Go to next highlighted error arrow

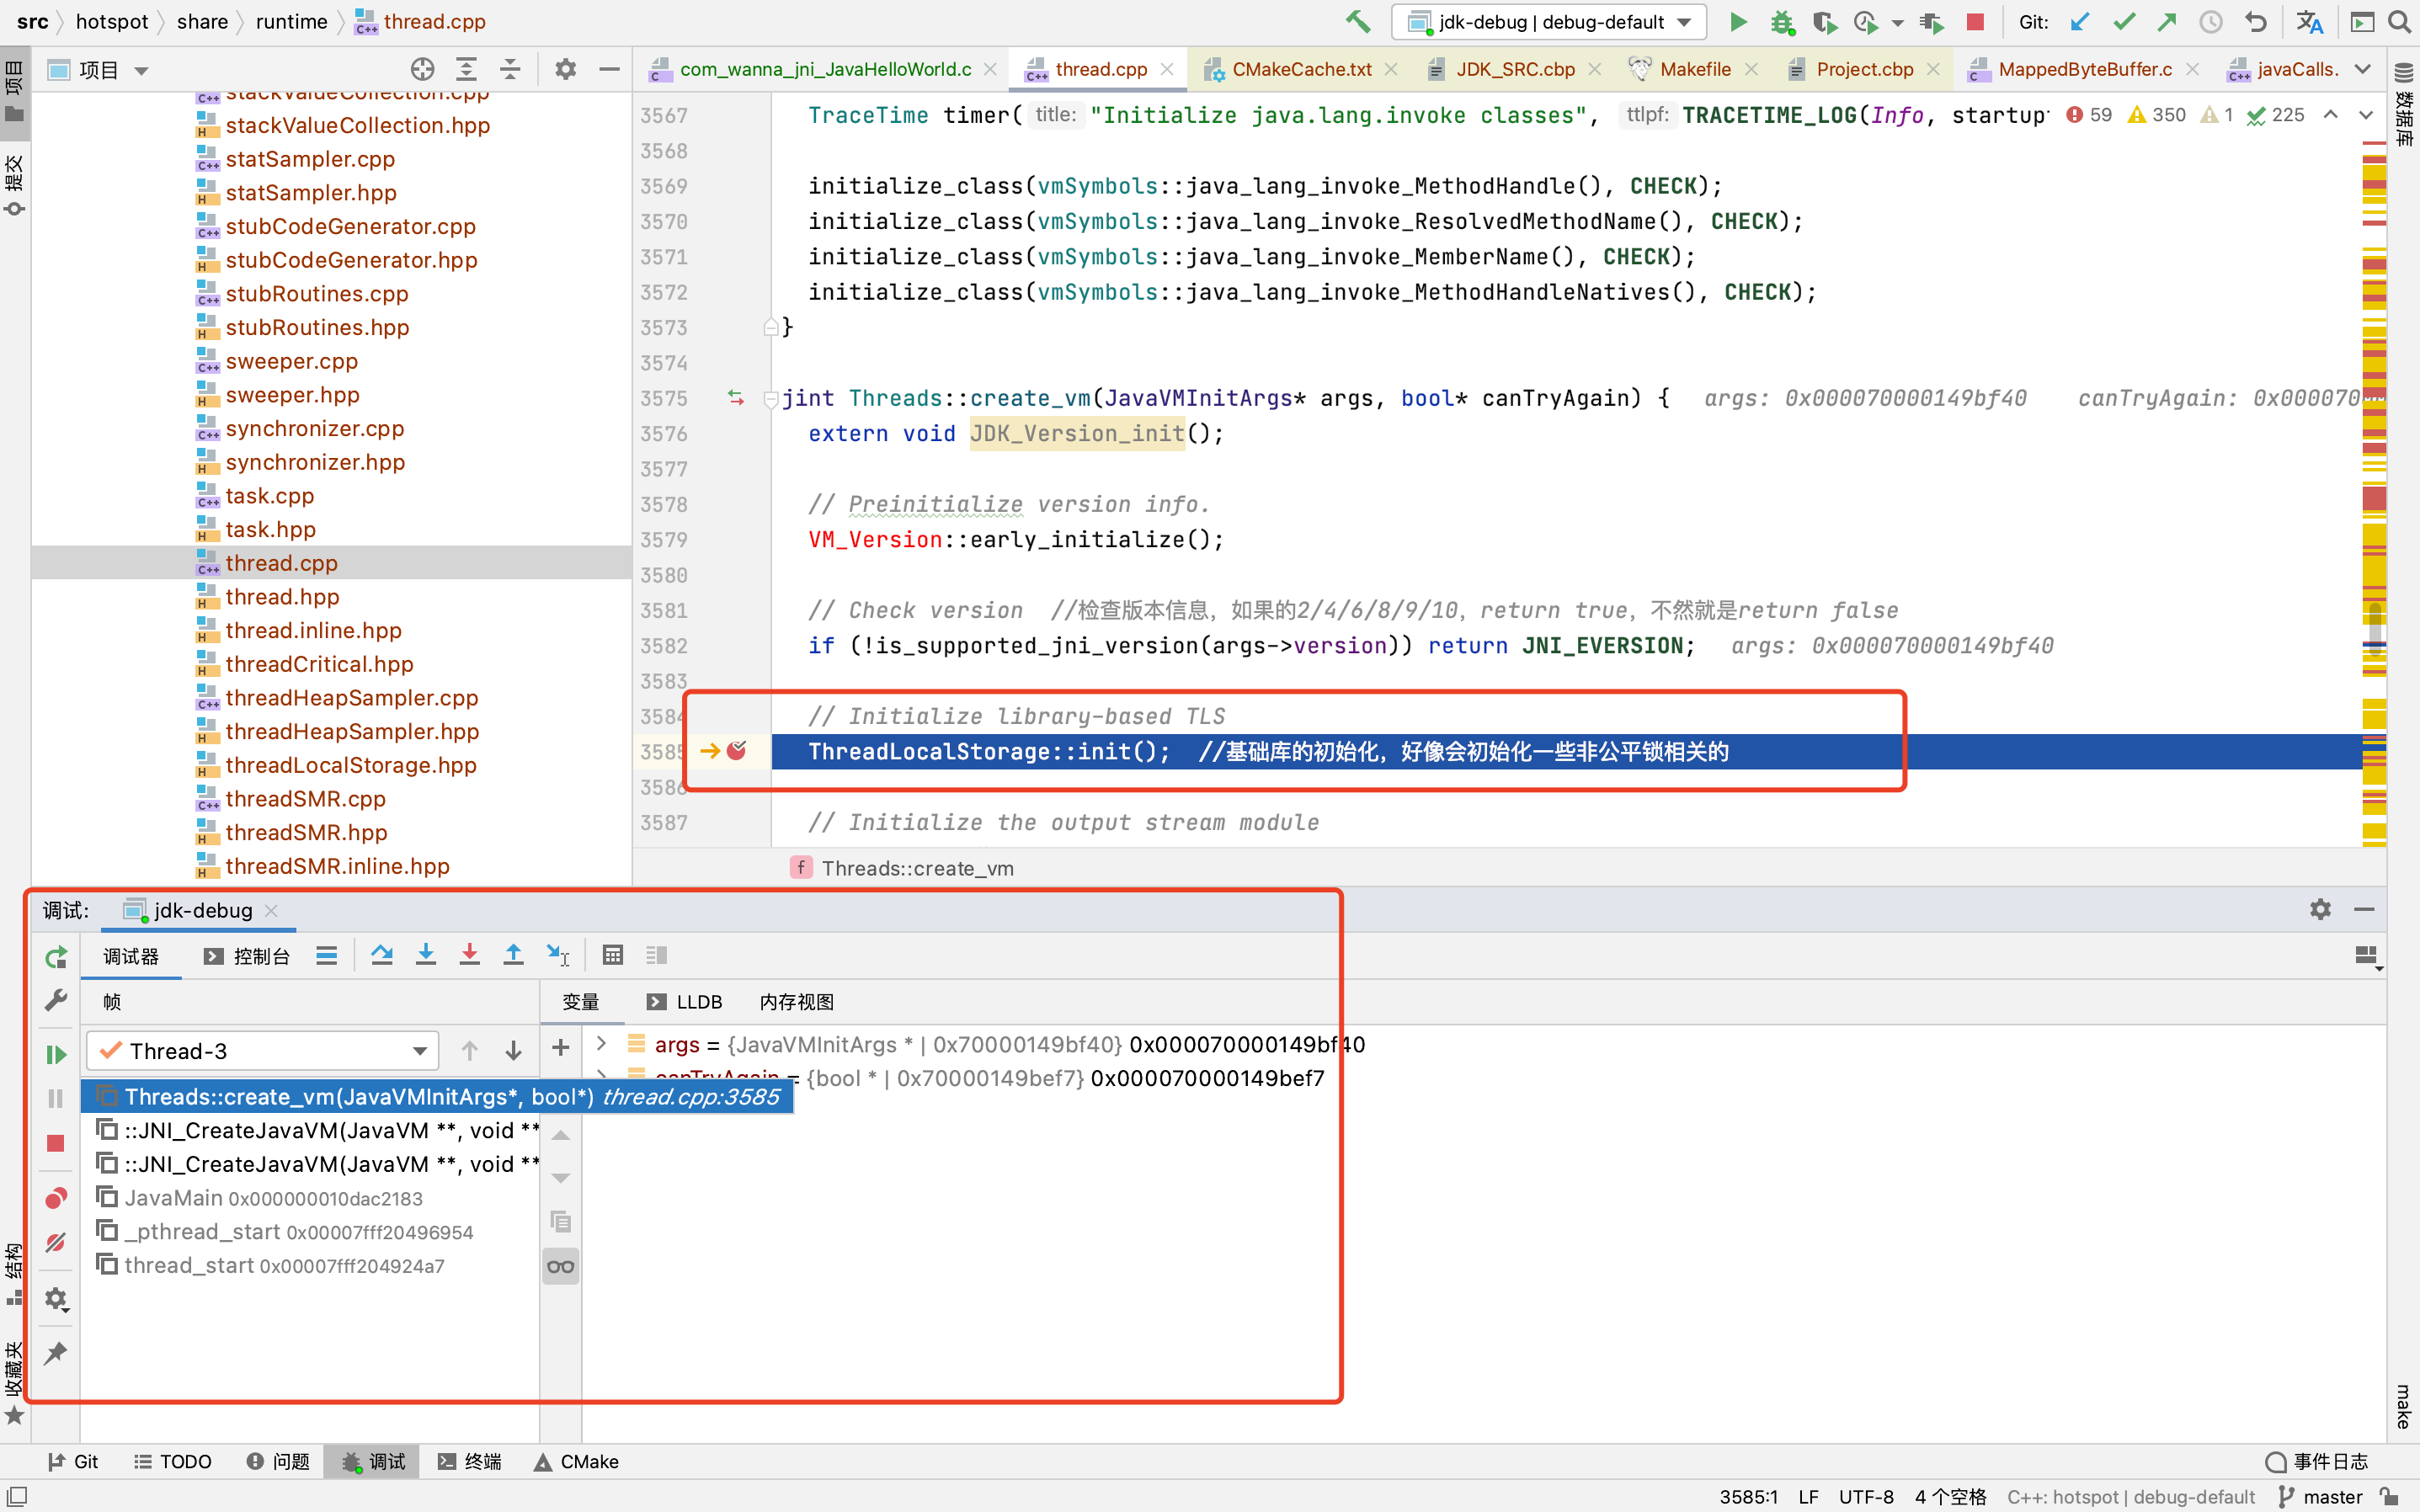point(2366,115)
